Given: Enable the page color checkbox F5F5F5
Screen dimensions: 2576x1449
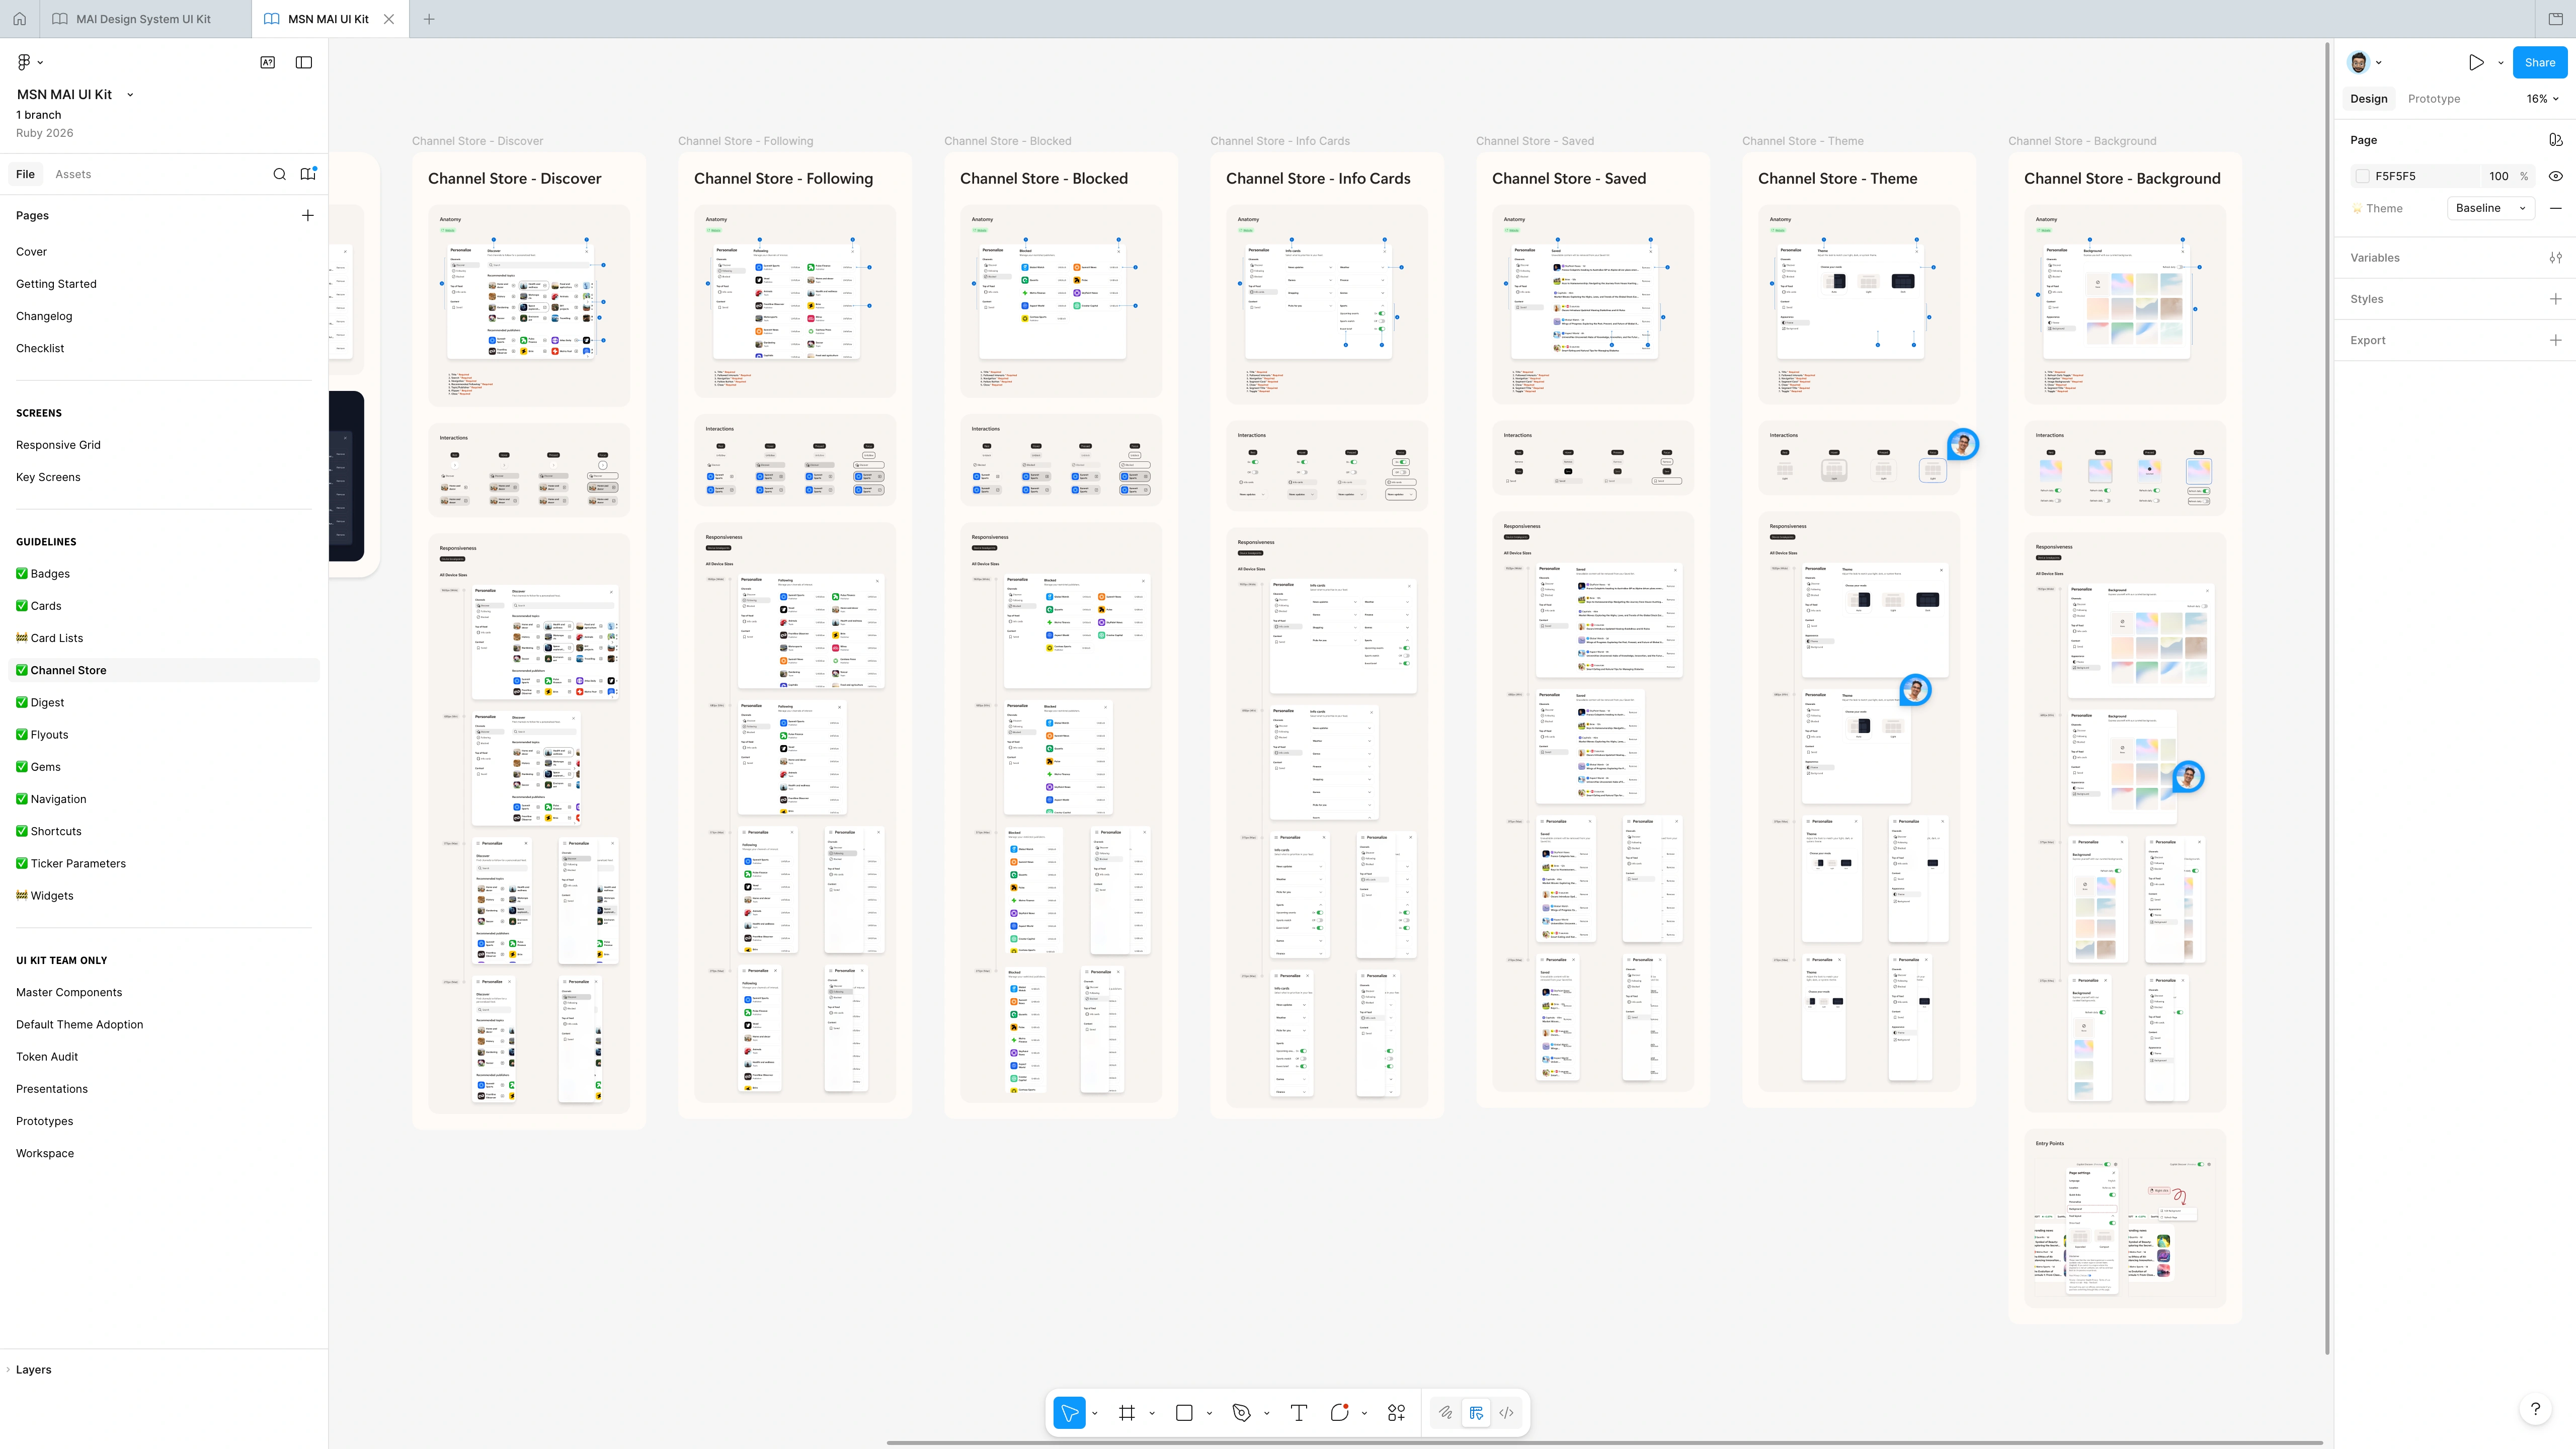Looking at the screenshot, I should click(2362, 176).
